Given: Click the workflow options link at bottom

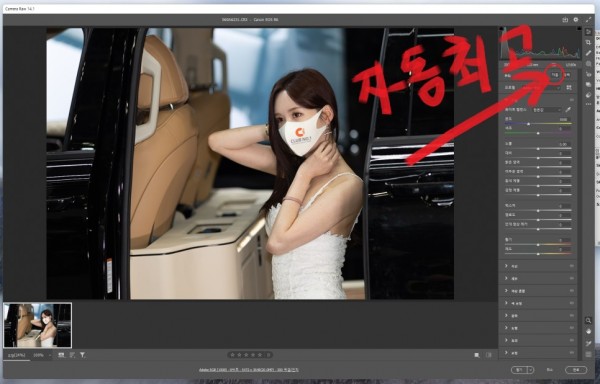Looking at the screenshot, I should click(x=249, y=370).
